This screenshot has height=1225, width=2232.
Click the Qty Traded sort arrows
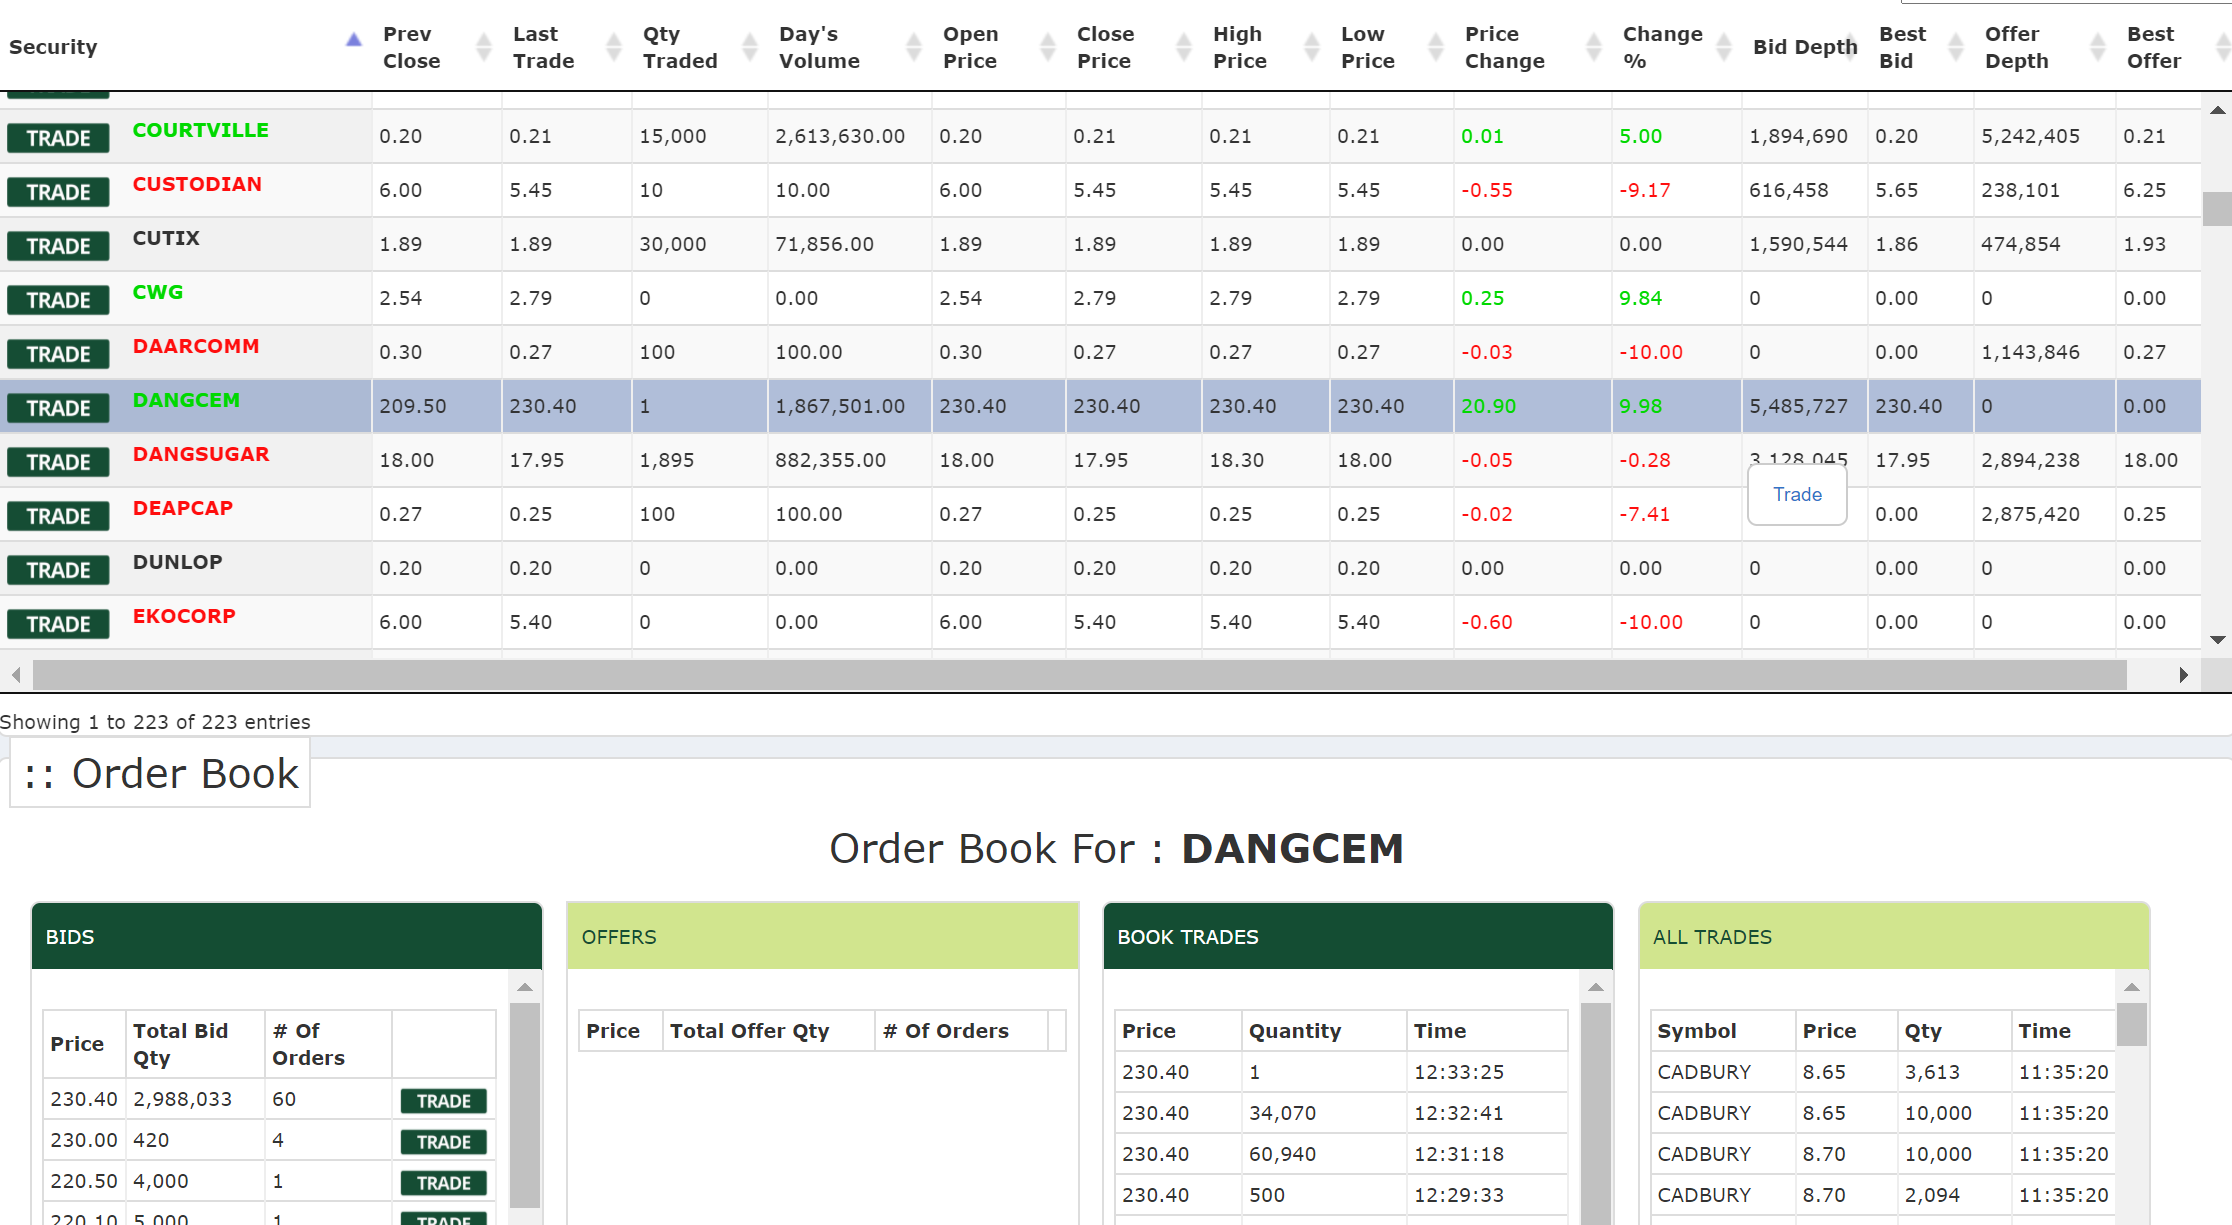pyautogui.click(x=750, y=47)
